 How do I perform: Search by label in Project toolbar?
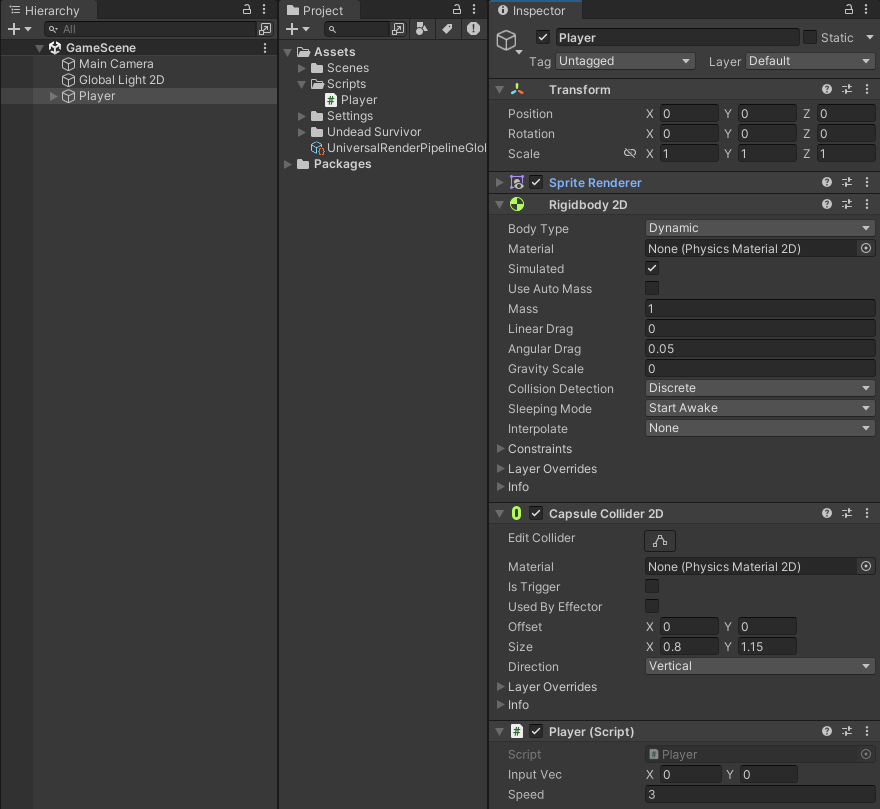(x=447, y=29)
